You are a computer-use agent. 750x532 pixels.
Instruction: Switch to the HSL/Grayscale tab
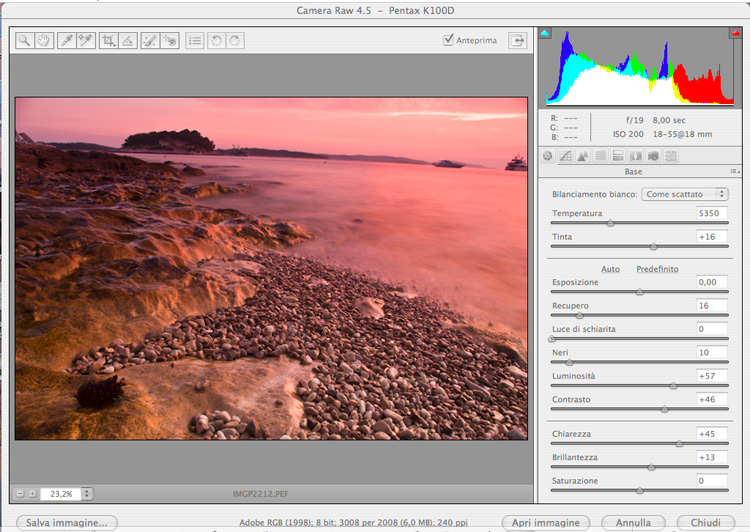point(600,156)
